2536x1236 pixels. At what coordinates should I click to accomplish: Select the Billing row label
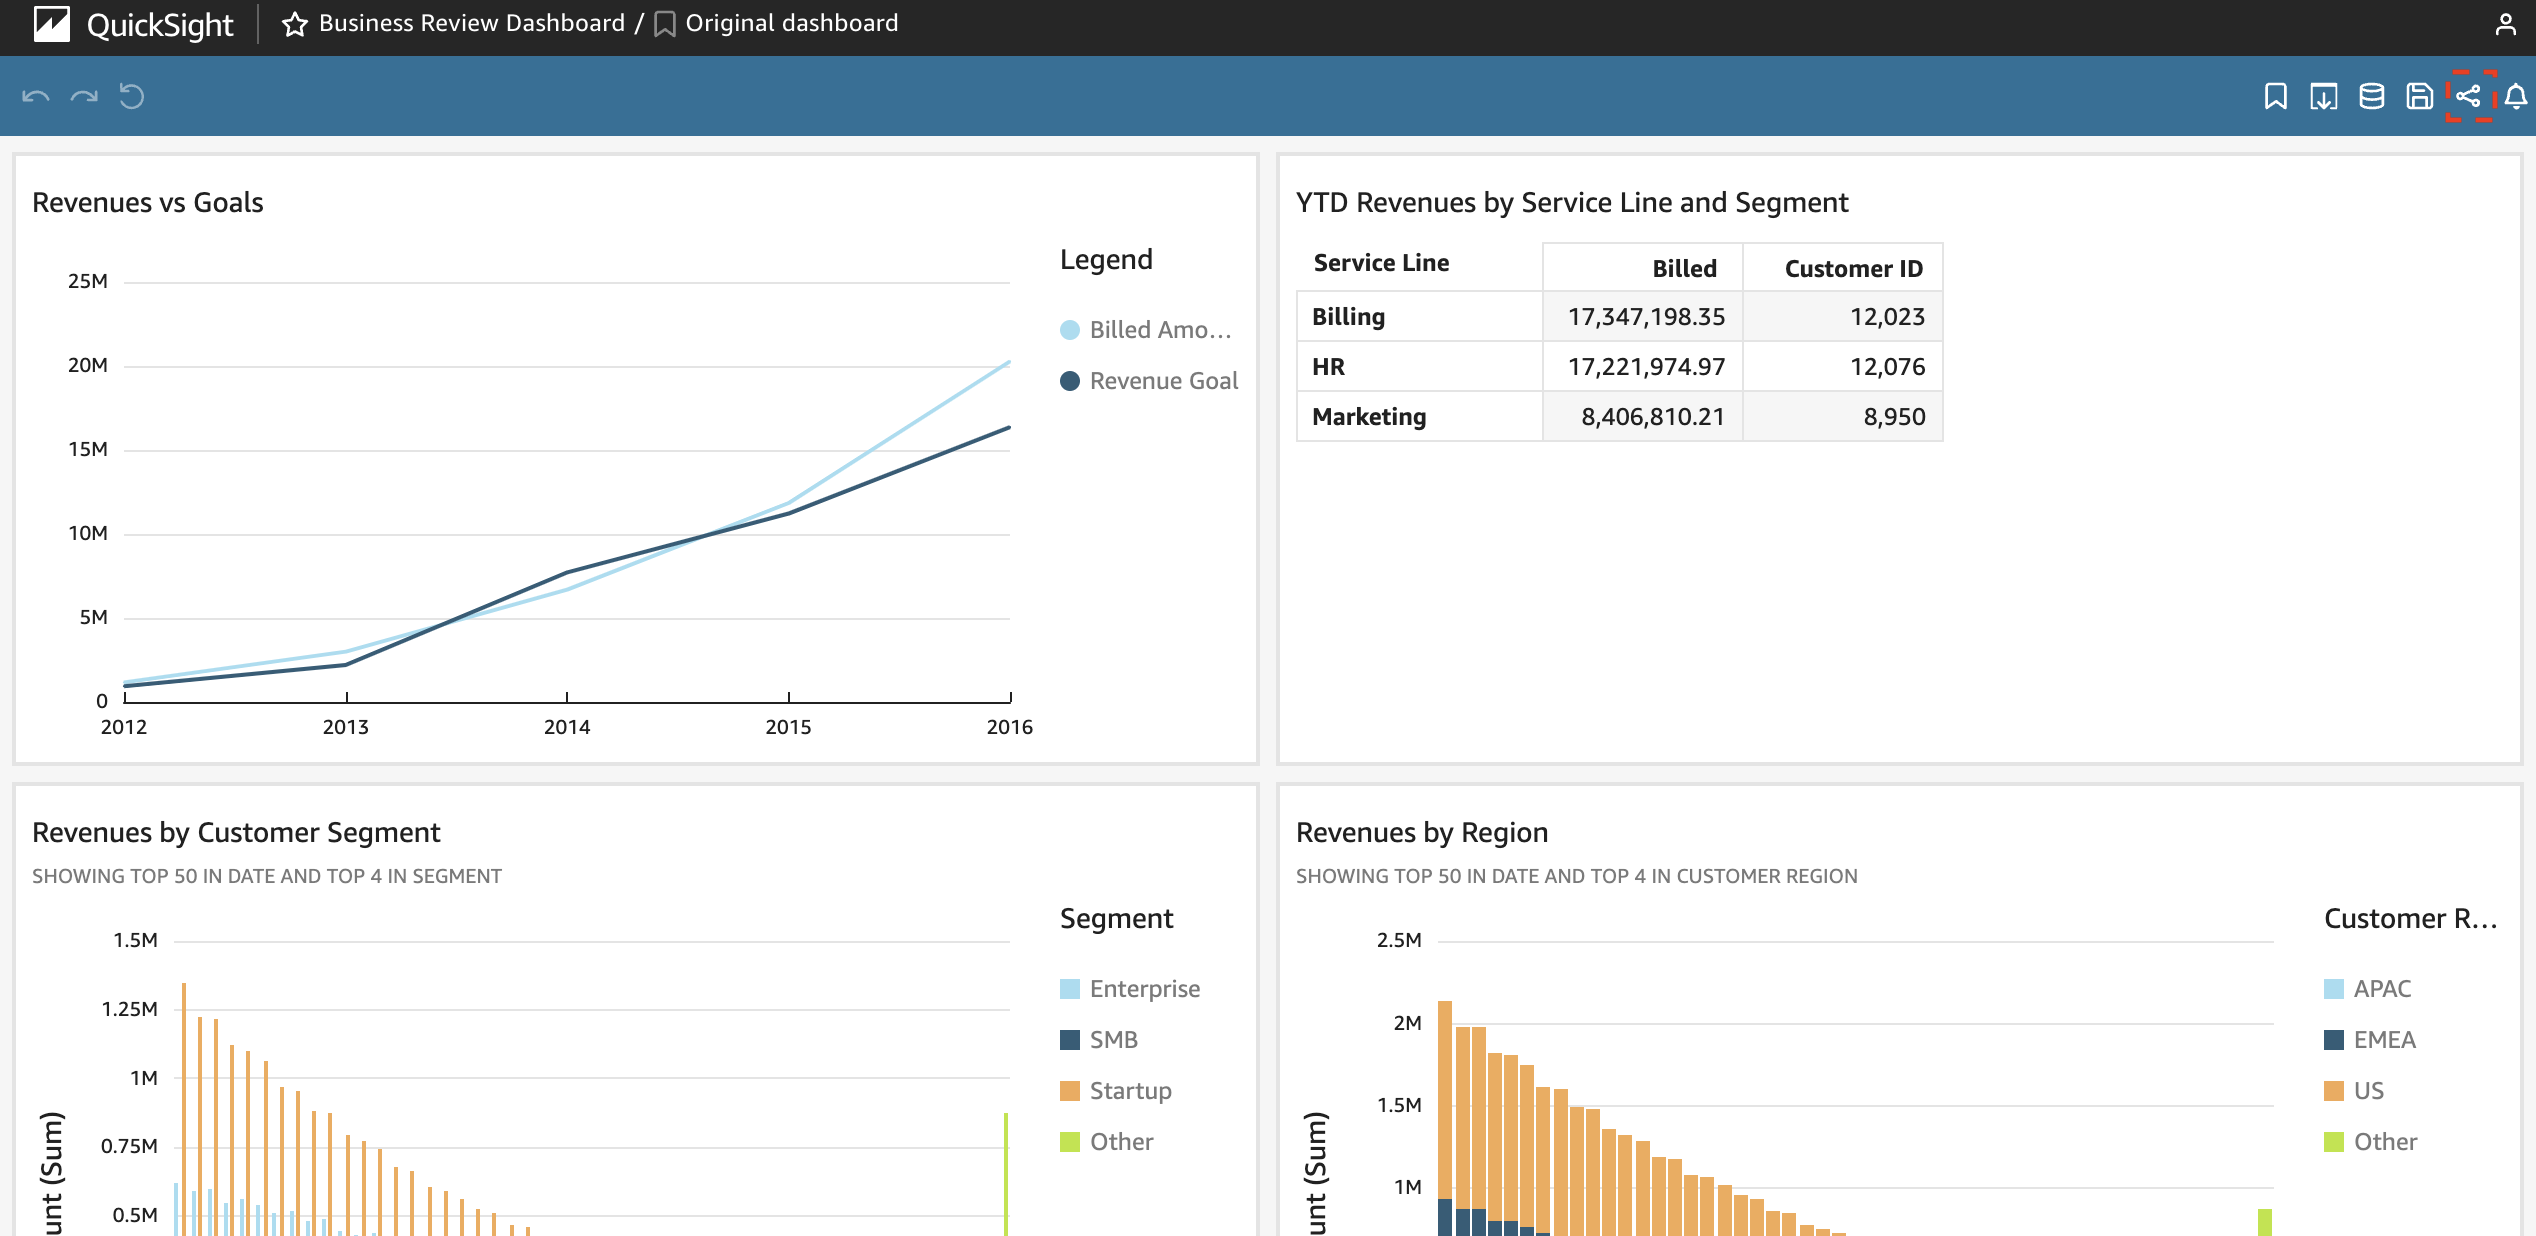pyautogui.click(x=1348, y=317)
